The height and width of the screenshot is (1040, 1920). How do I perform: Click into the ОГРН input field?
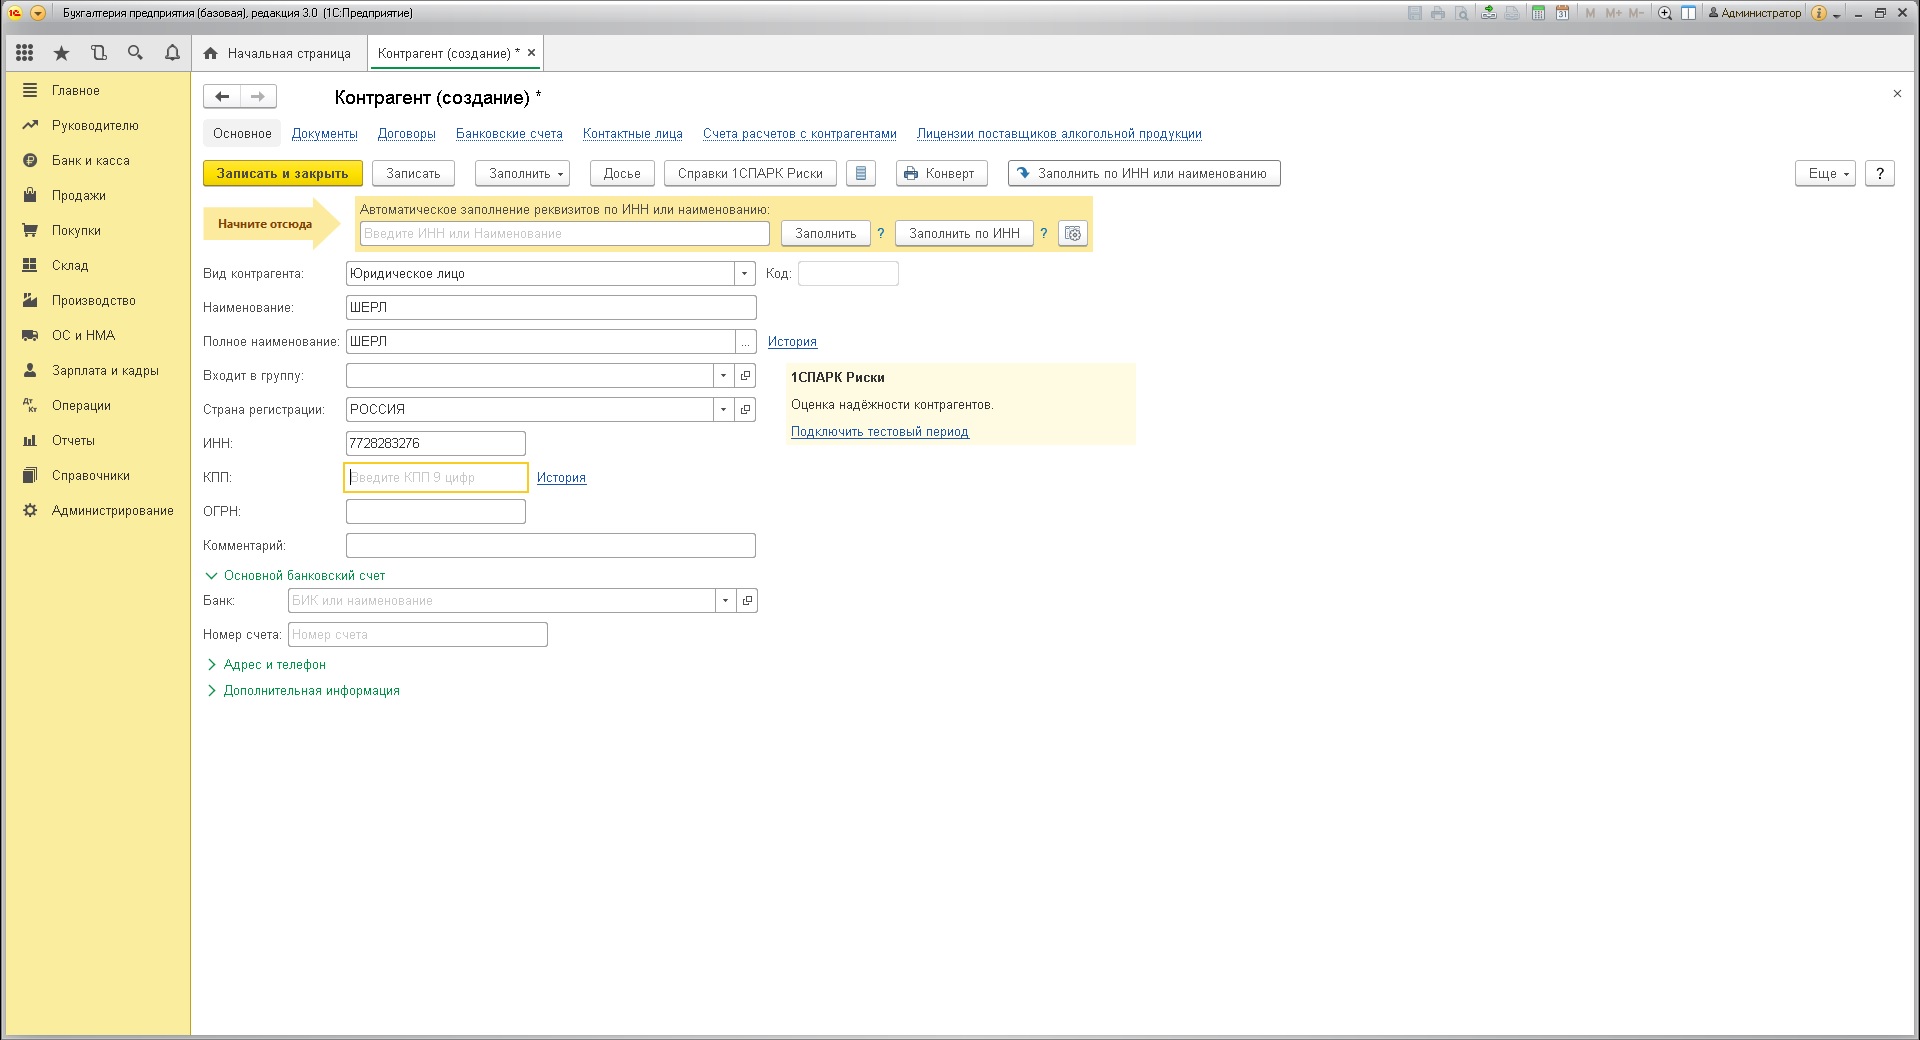(x=435, y=512)
